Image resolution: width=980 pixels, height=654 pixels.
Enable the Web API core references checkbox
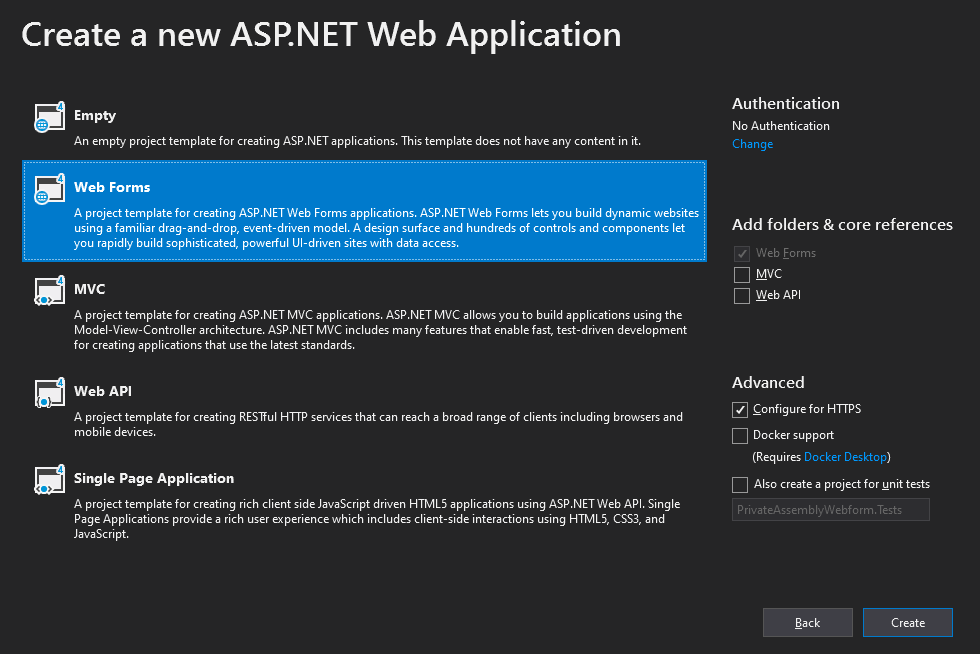pos(741,296)
